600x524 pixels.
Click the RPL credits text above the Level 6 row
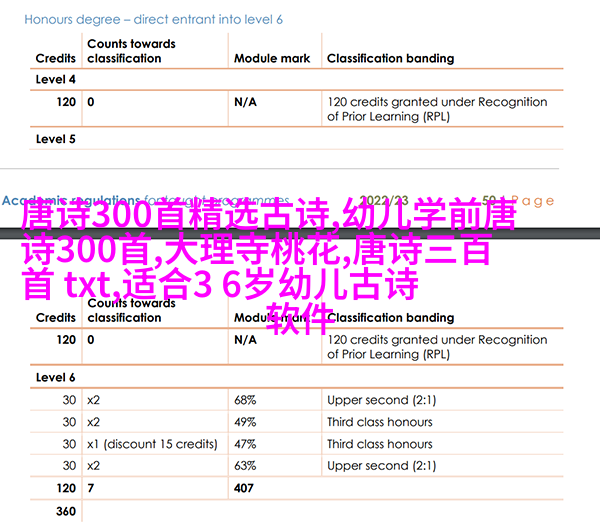click(x=437, y=347)
